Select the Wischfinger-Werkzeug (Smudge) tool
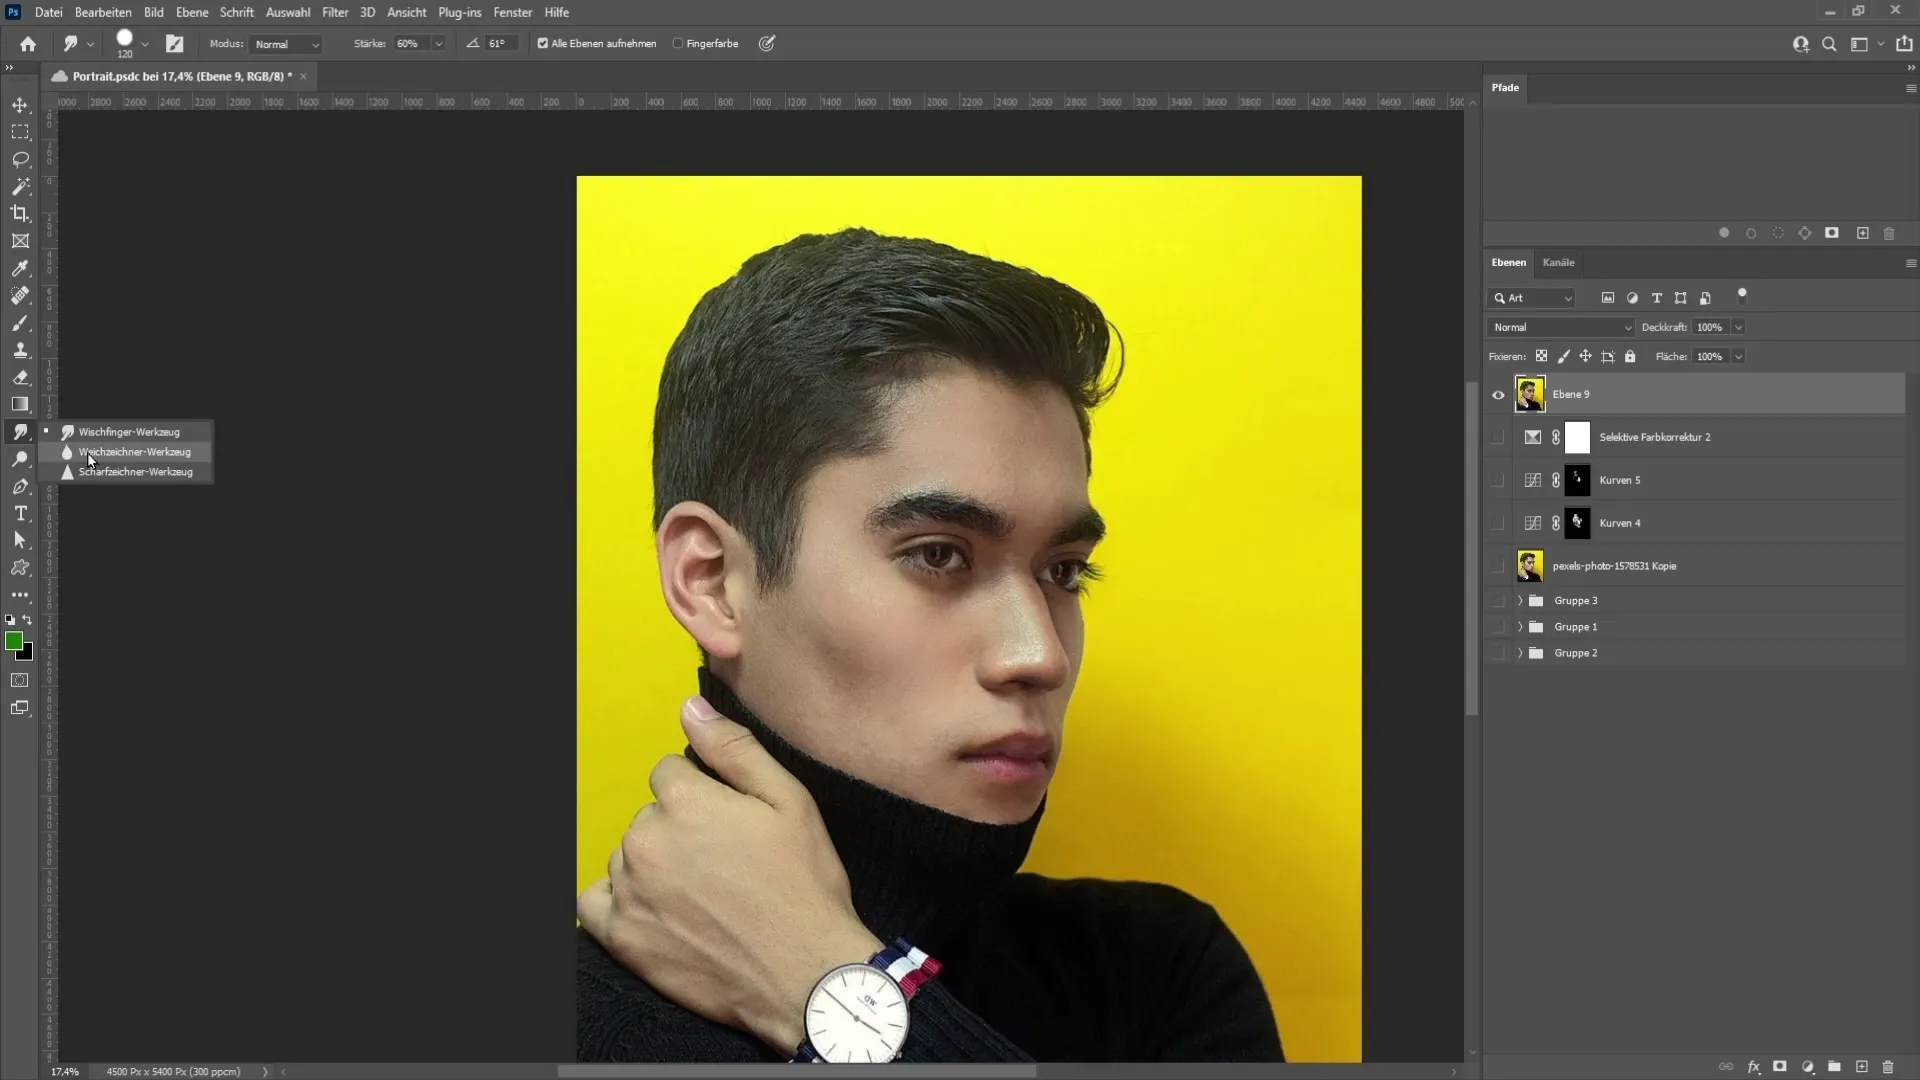 click(x=129, y=431)
